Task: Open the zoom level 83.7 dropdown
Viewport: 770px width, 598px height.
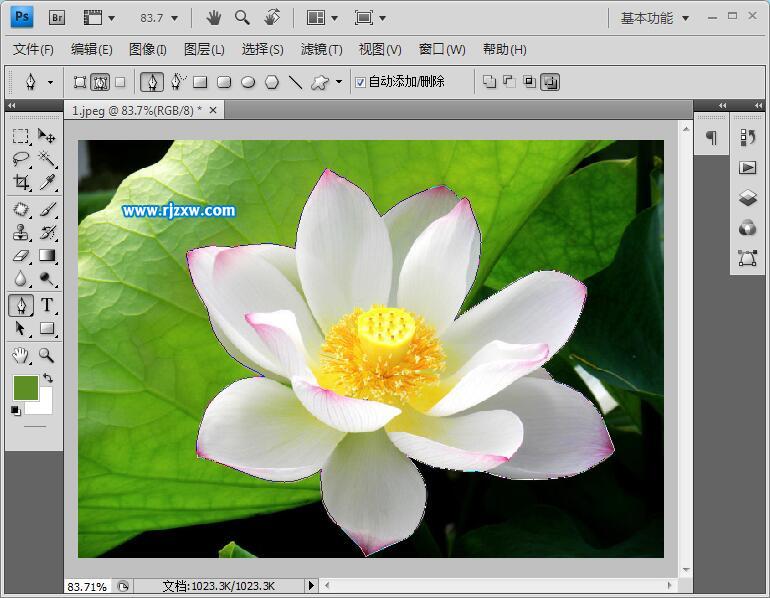Action: coord(159,18)
